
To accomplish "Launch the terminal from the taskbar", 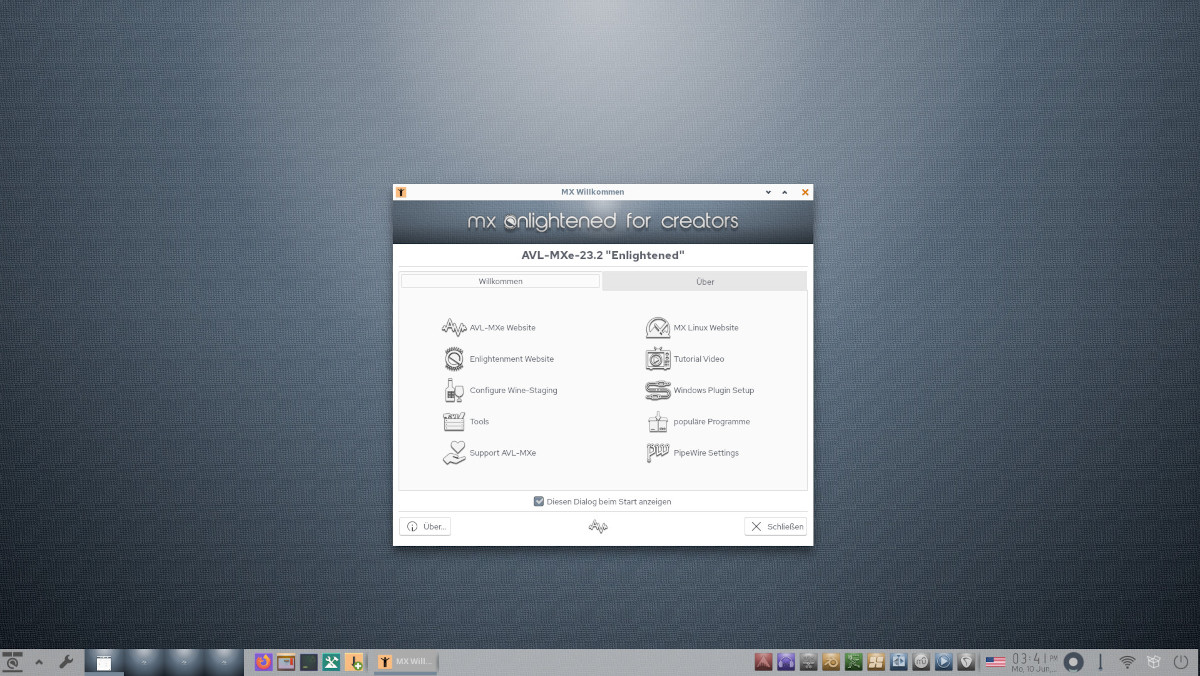I will pyautogui.click(x=309, y=662).
